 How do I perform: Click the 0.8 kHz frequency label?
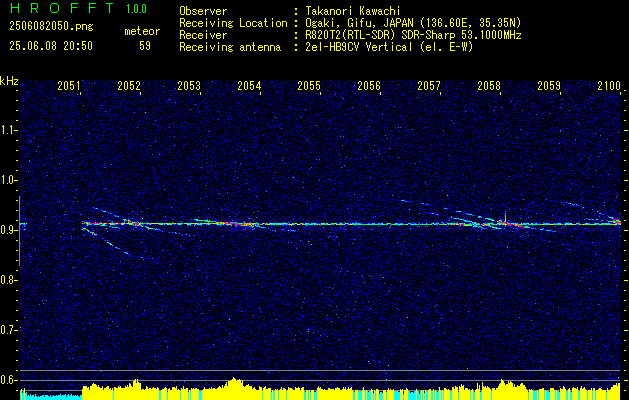pyautogui.click(x=8, y=280)
